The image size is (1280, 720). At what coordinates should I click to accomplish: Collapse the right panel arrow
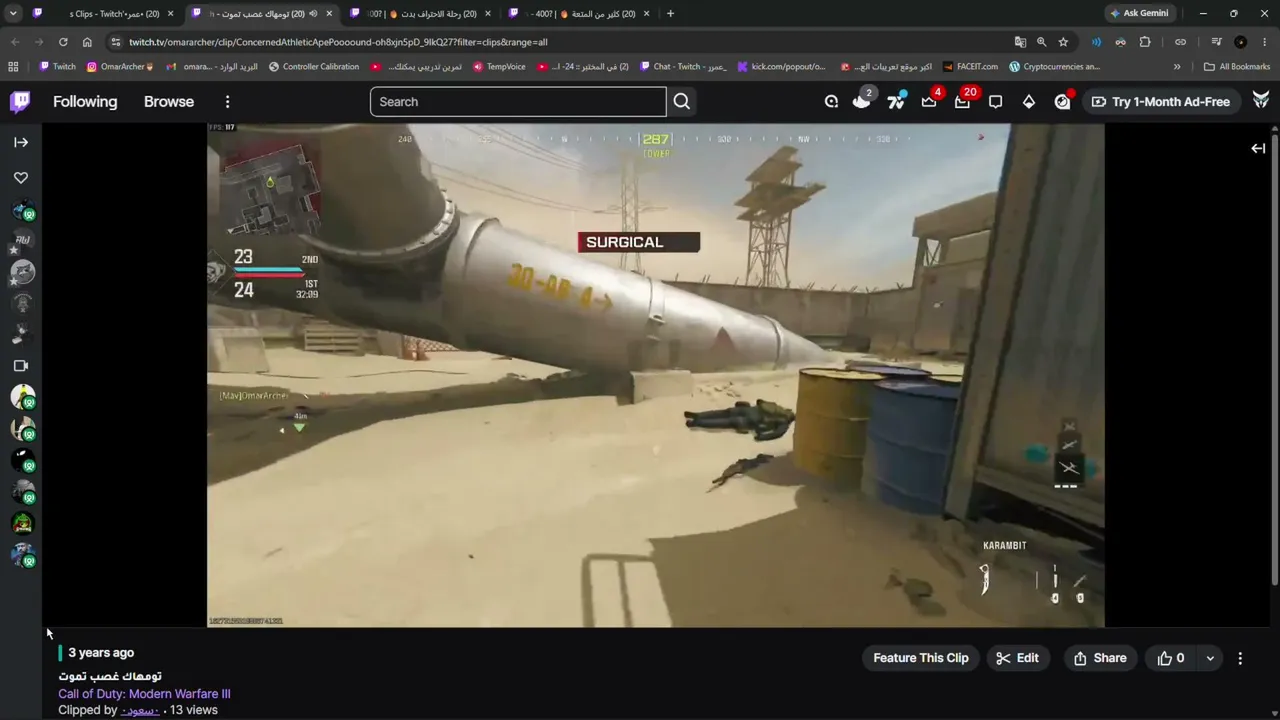(1258, 148)
